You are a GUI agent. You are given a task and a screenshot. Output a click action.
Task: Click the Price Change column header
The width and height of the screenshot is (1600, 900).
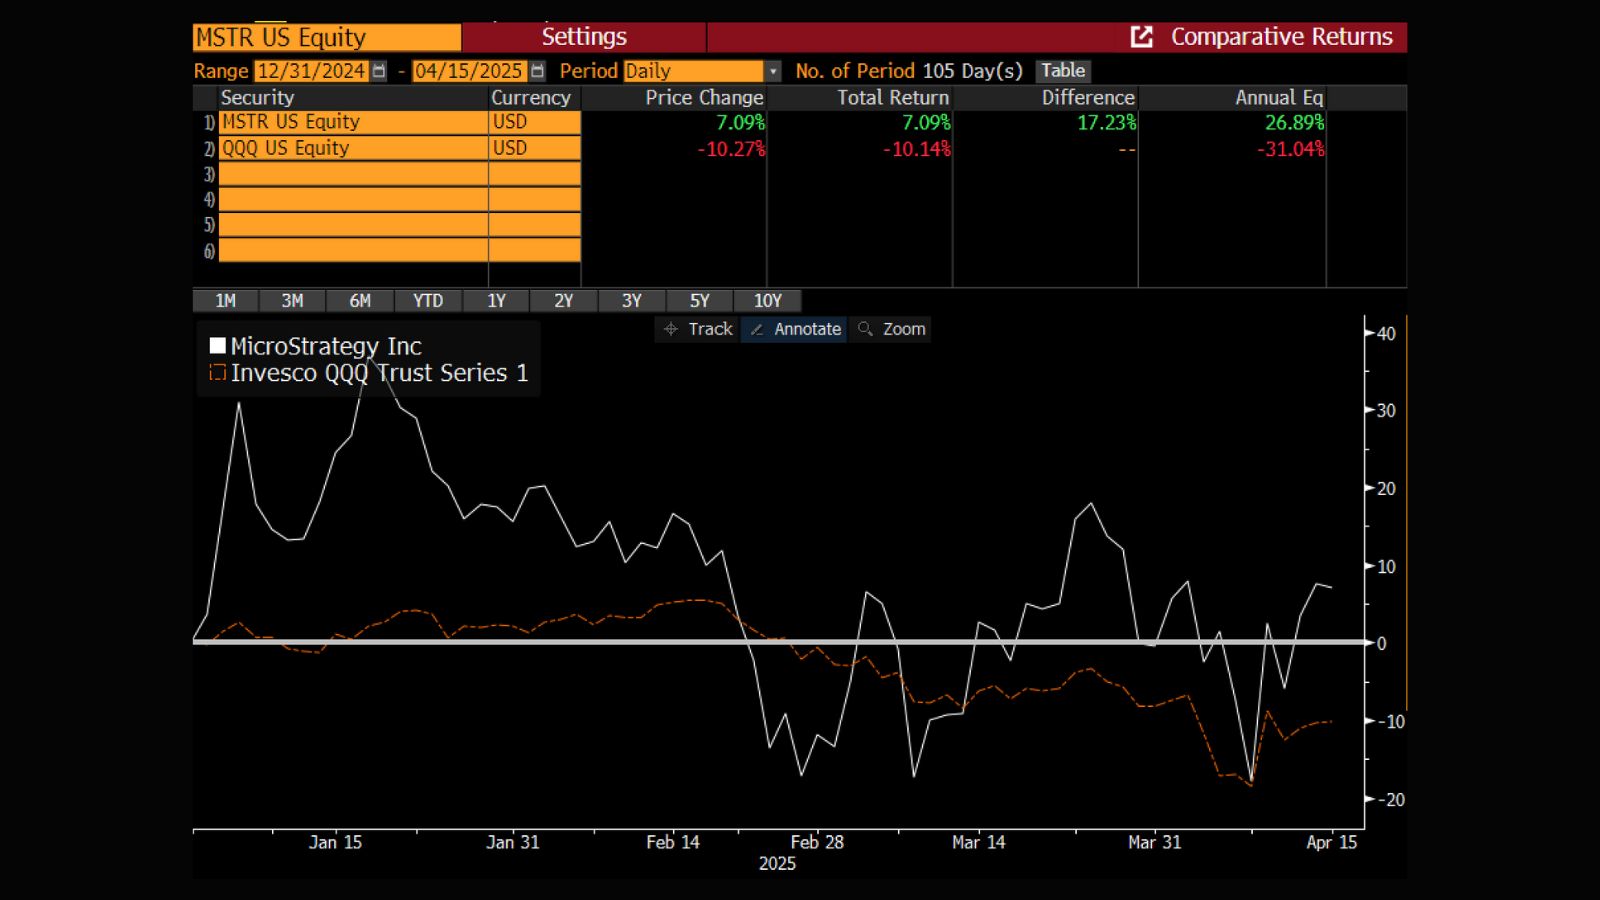(704, 98)
